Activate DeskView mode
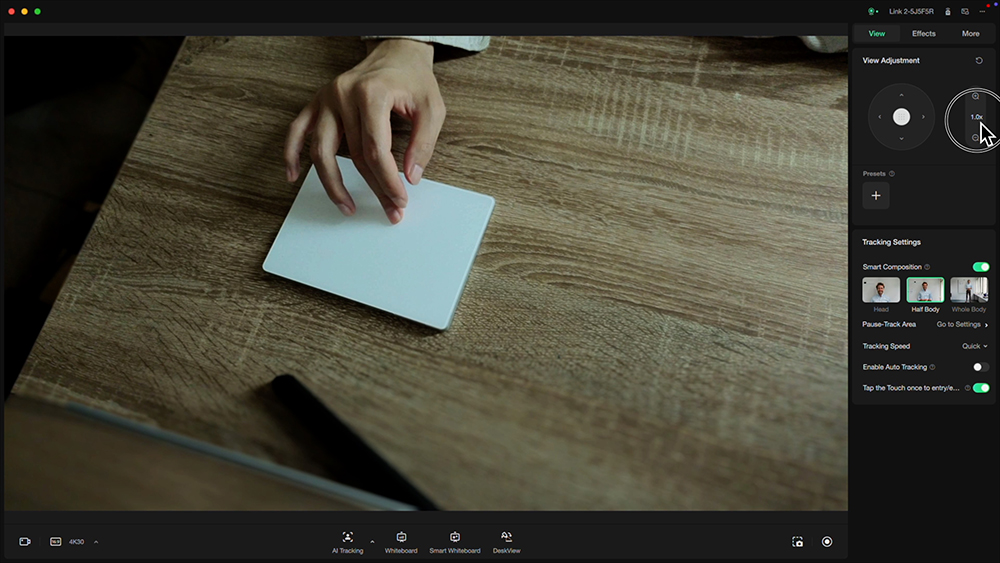This screenshot has width=1000, height=563. 506,542
